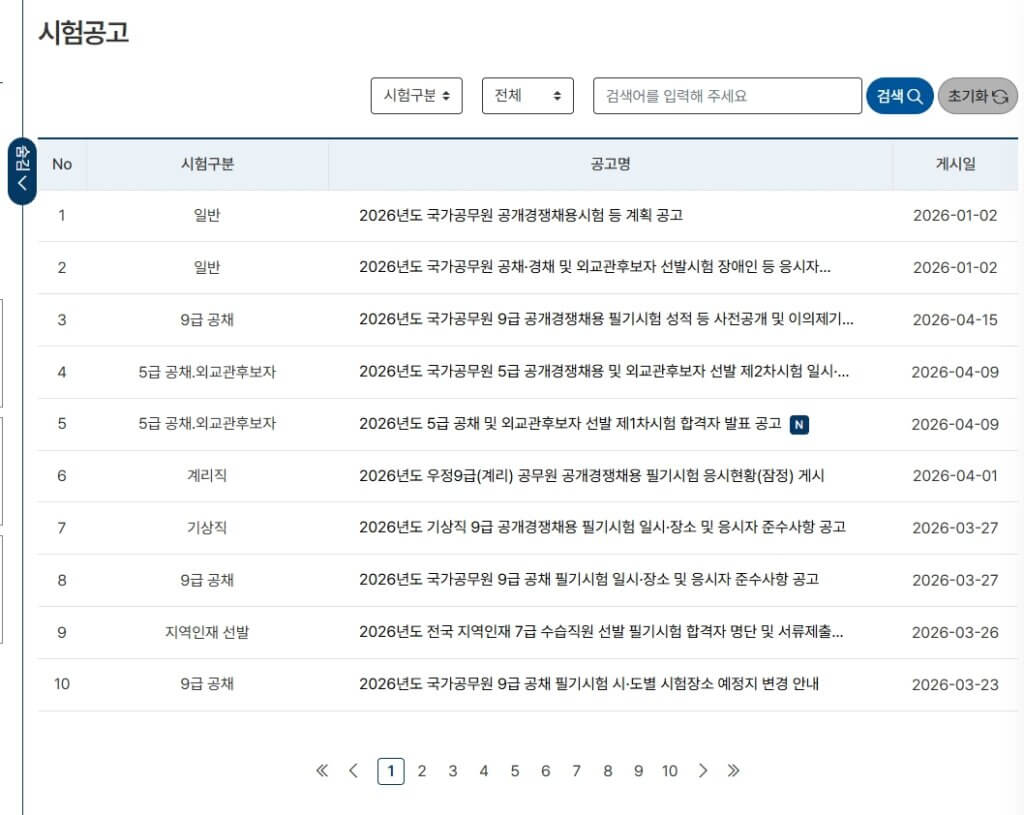This screenshot has height=815, width=1024.
Task: Jump to the first page with the « icon
Action: pyautogui.click(x=322, y=771)
